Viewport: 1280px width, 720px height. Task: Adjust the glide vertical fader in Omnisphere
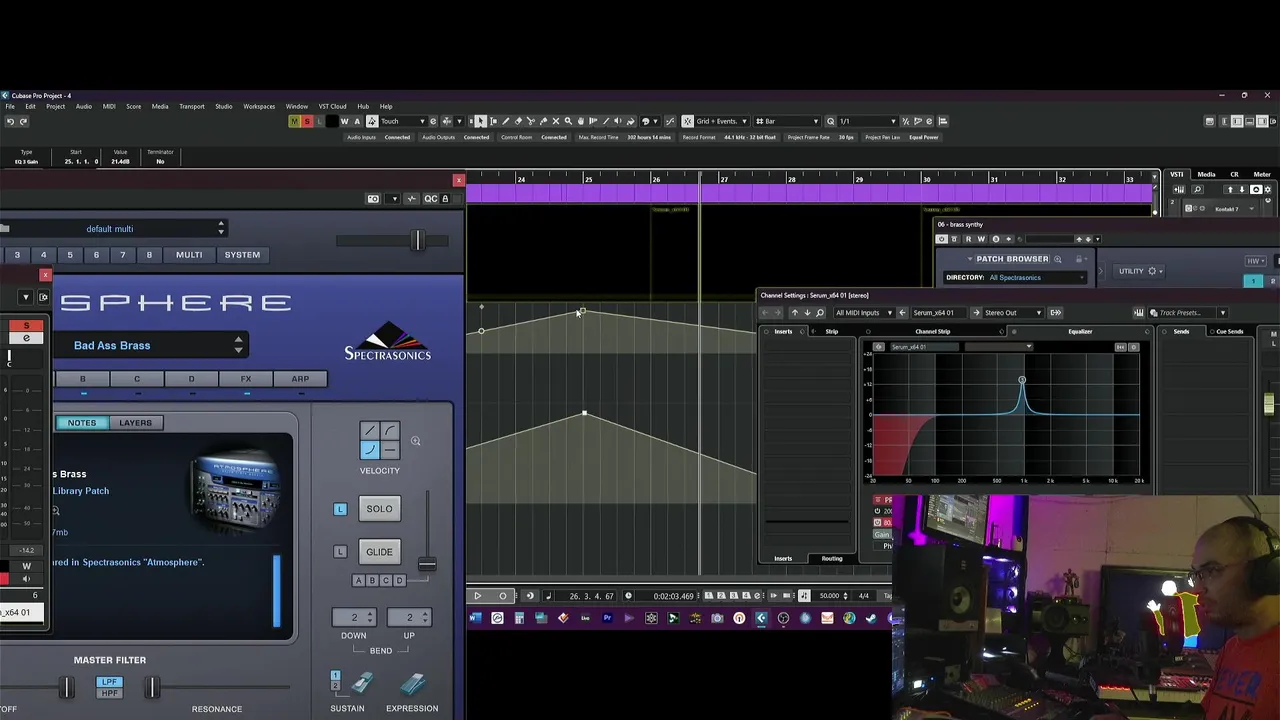coord(427,565)
